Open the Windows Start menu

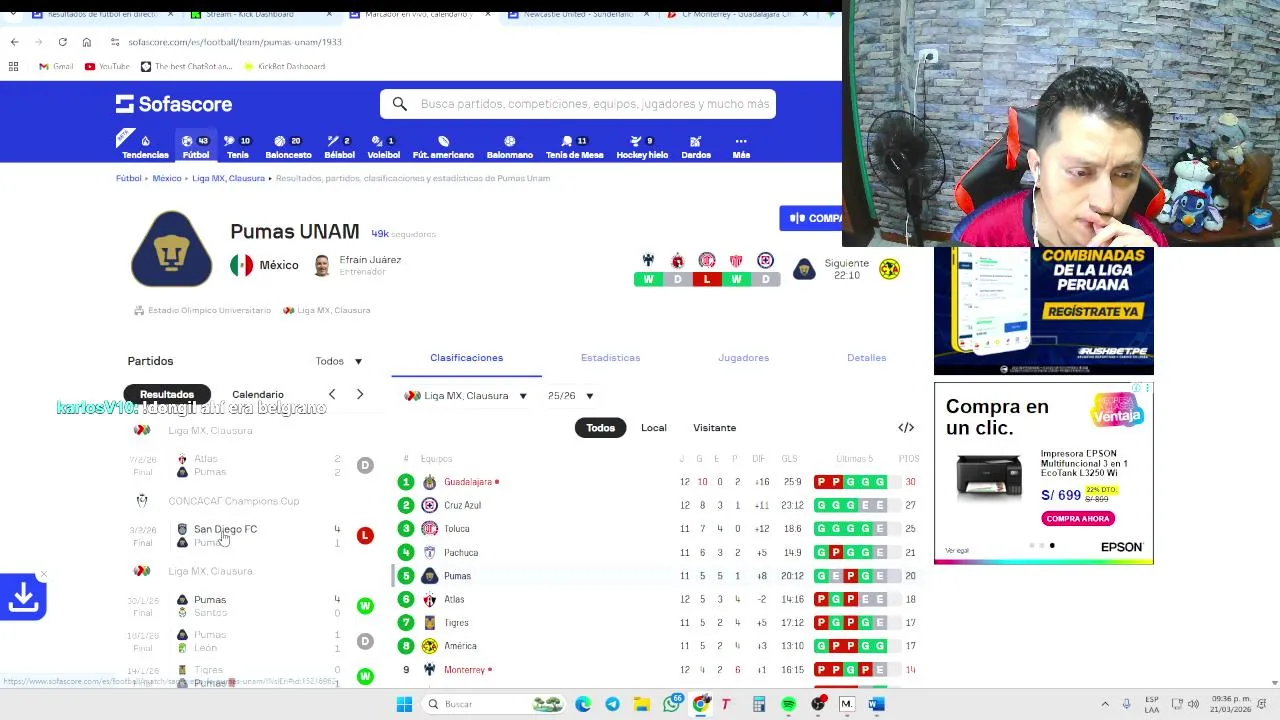404,704
